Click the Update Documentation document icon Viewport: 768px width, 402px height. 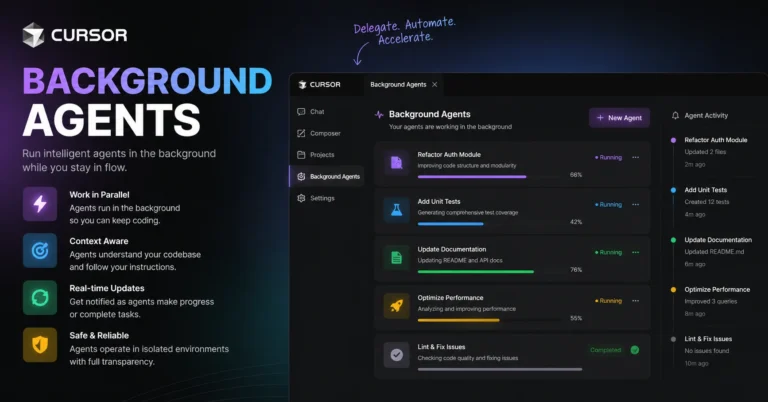396,258
